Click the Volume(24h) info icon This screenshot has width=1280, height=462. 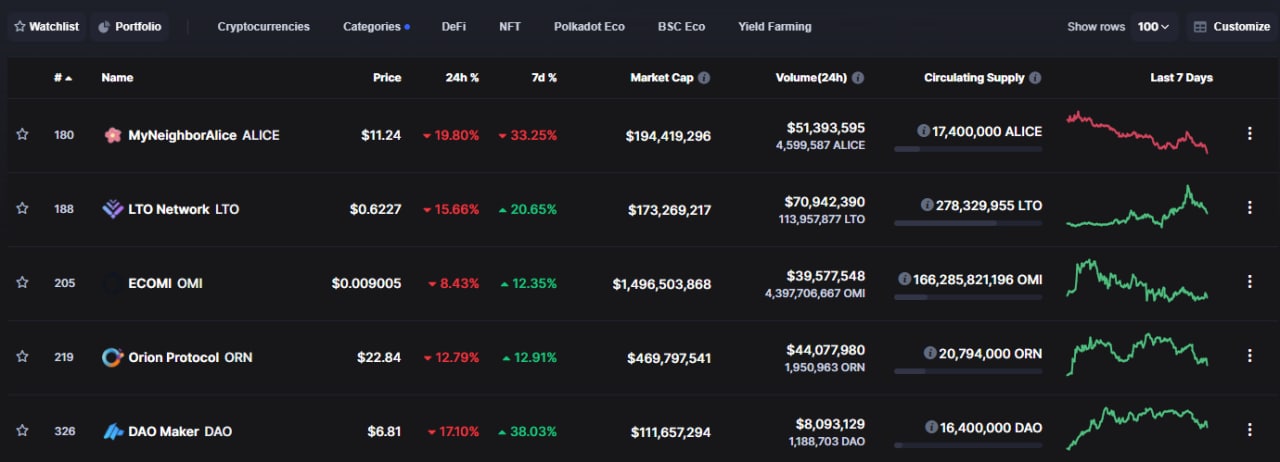[858, 78]
